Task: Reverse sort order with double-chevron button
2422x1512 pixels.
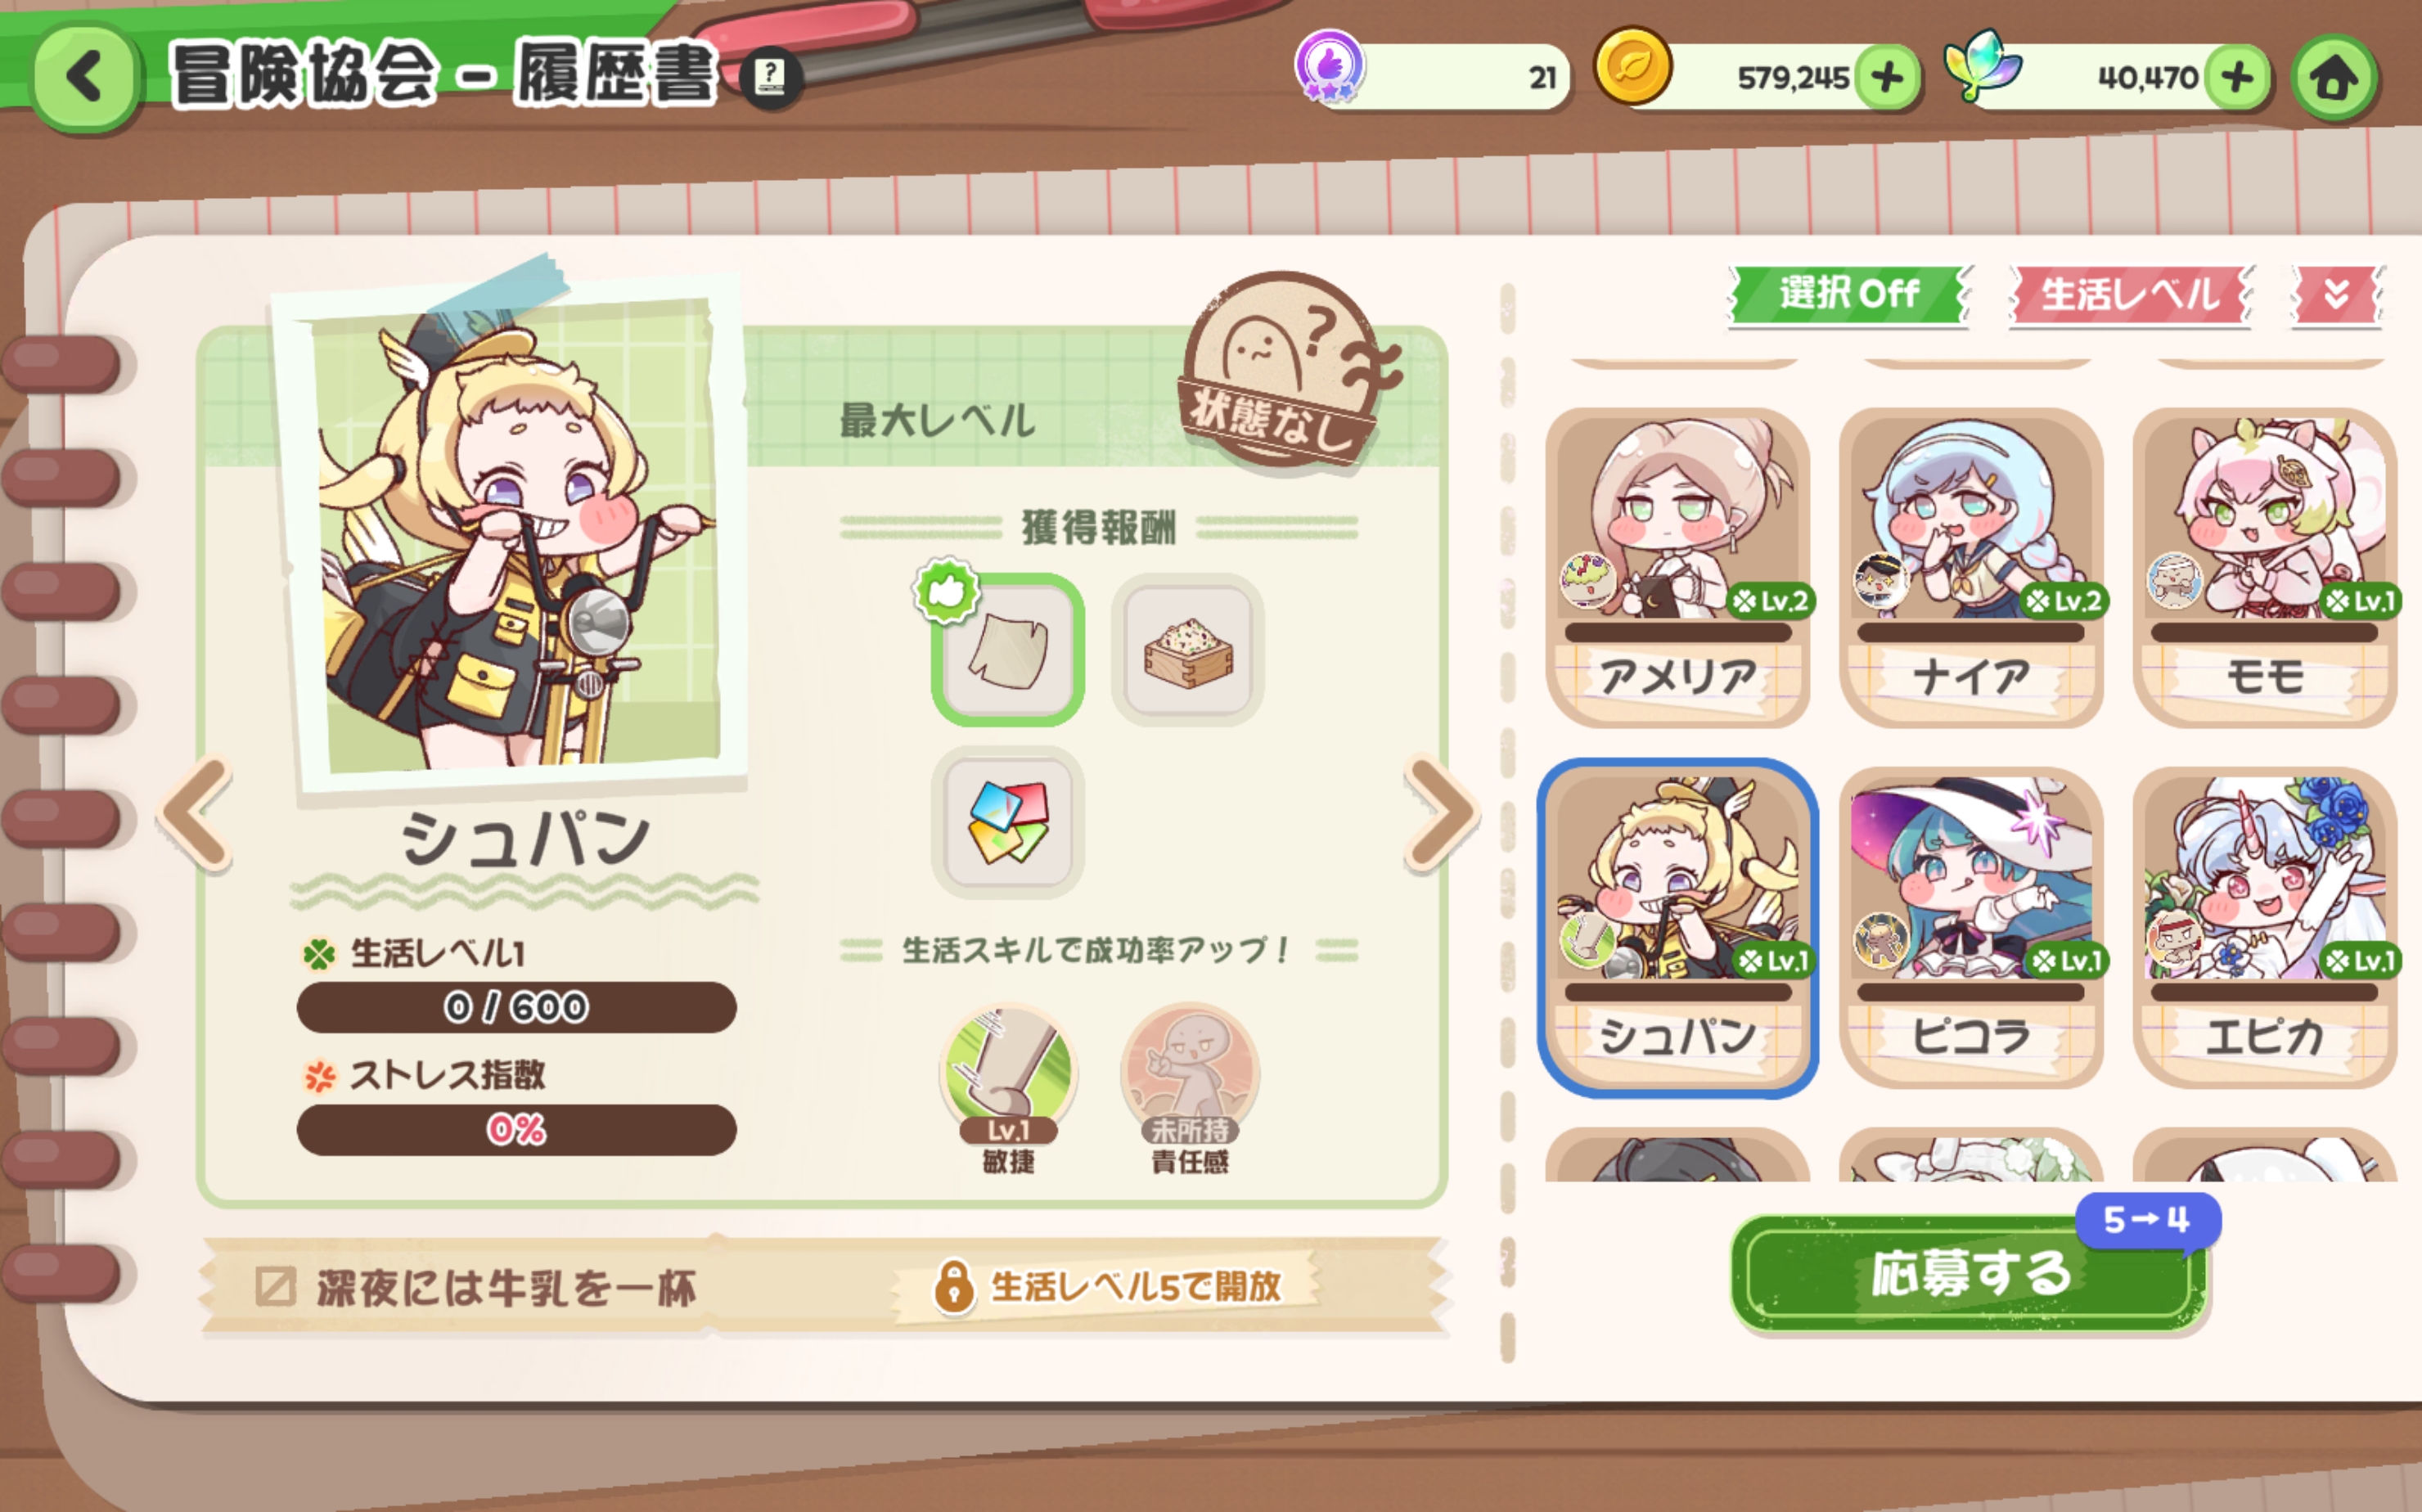Action: pyautogui.click(x=2337, y=295)
